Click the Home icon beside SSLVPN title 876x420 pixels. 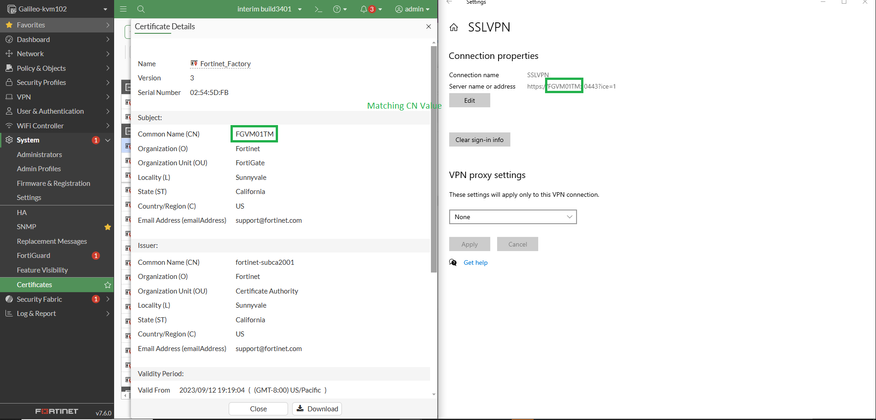coord(454,27)
